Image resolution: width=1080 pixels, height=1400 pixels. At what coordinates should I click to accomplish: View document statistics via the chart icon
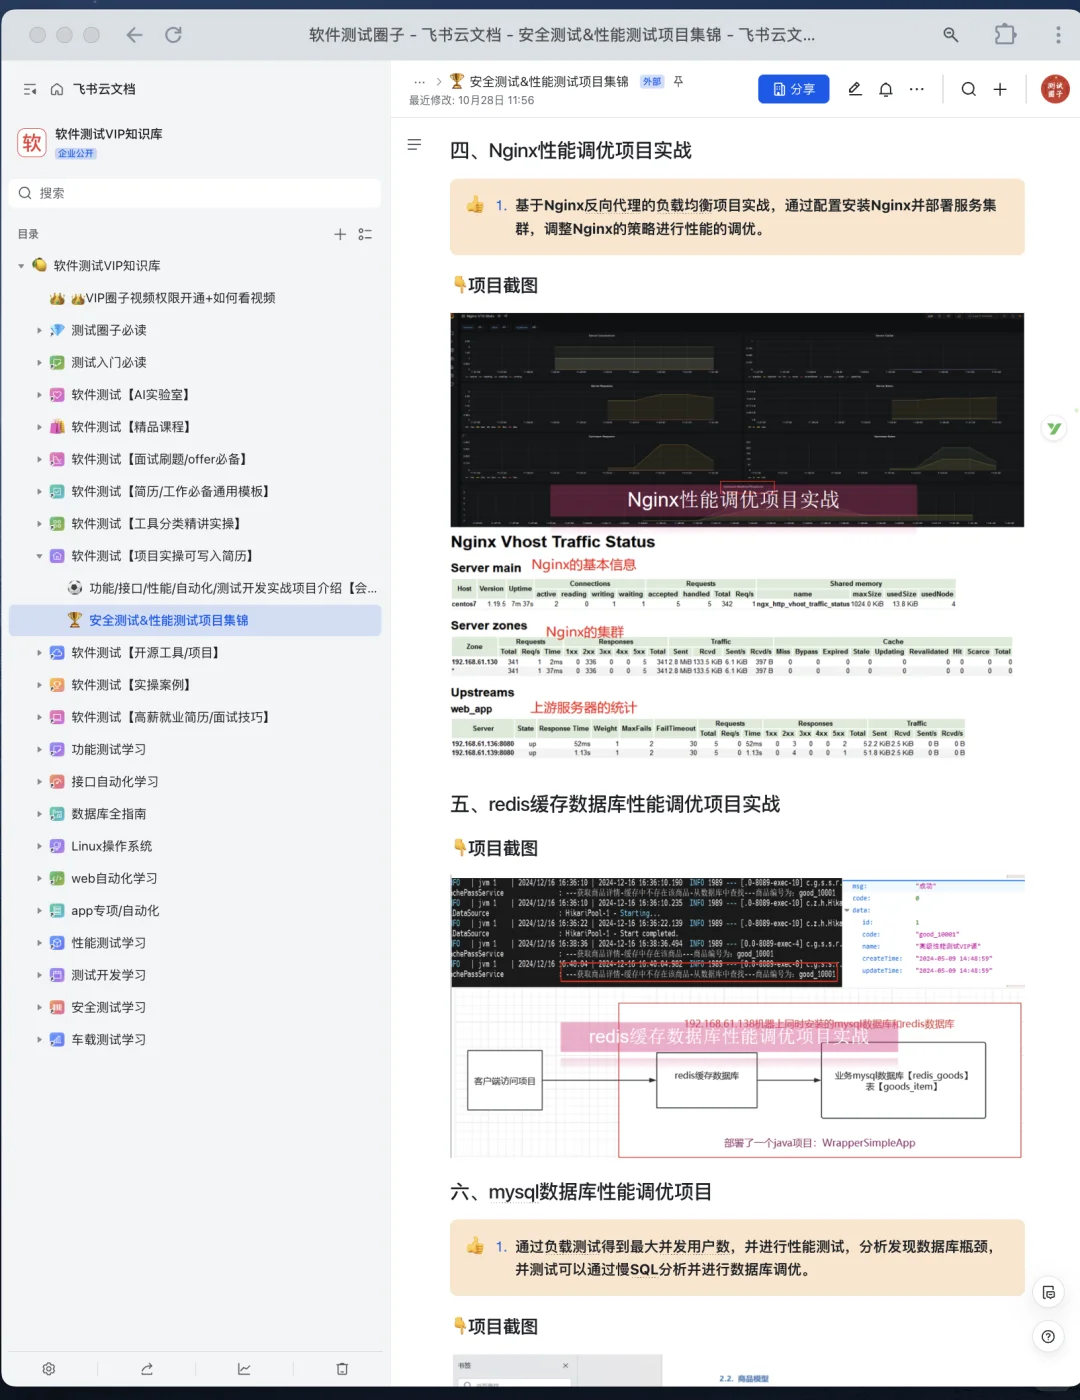[x=243, y=1368]
